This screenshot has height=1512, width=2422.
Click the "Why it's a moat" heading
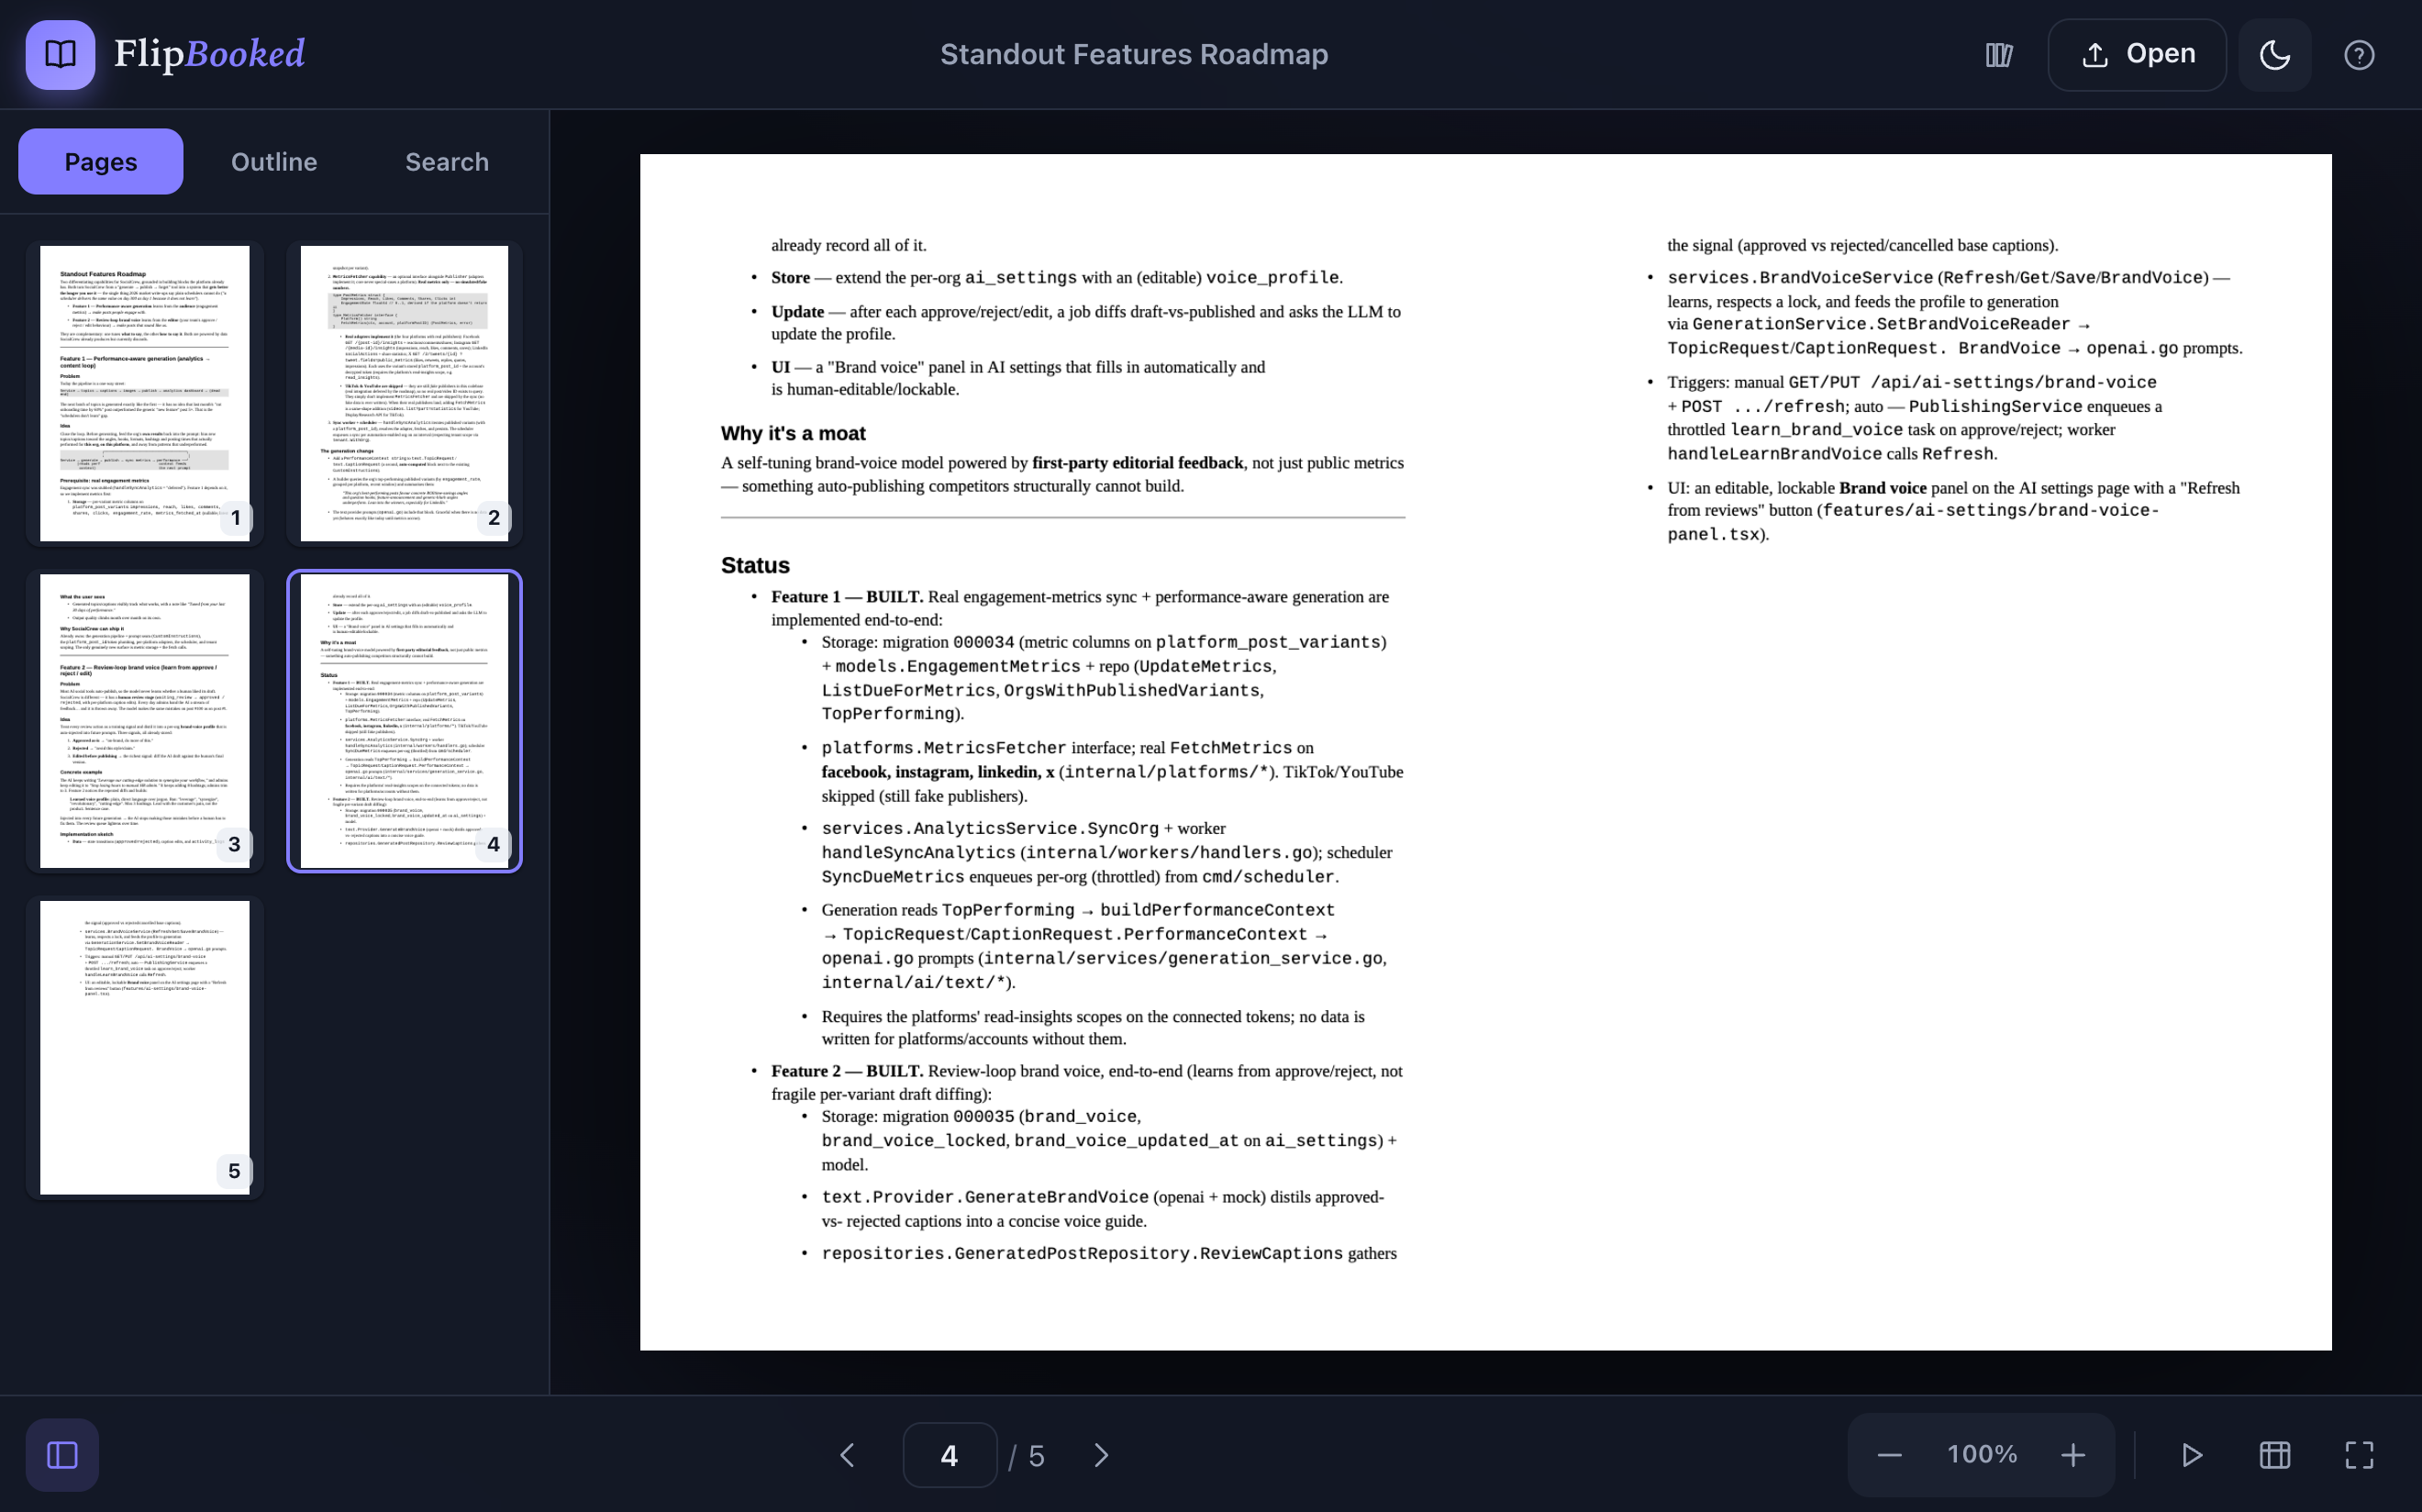793,433
